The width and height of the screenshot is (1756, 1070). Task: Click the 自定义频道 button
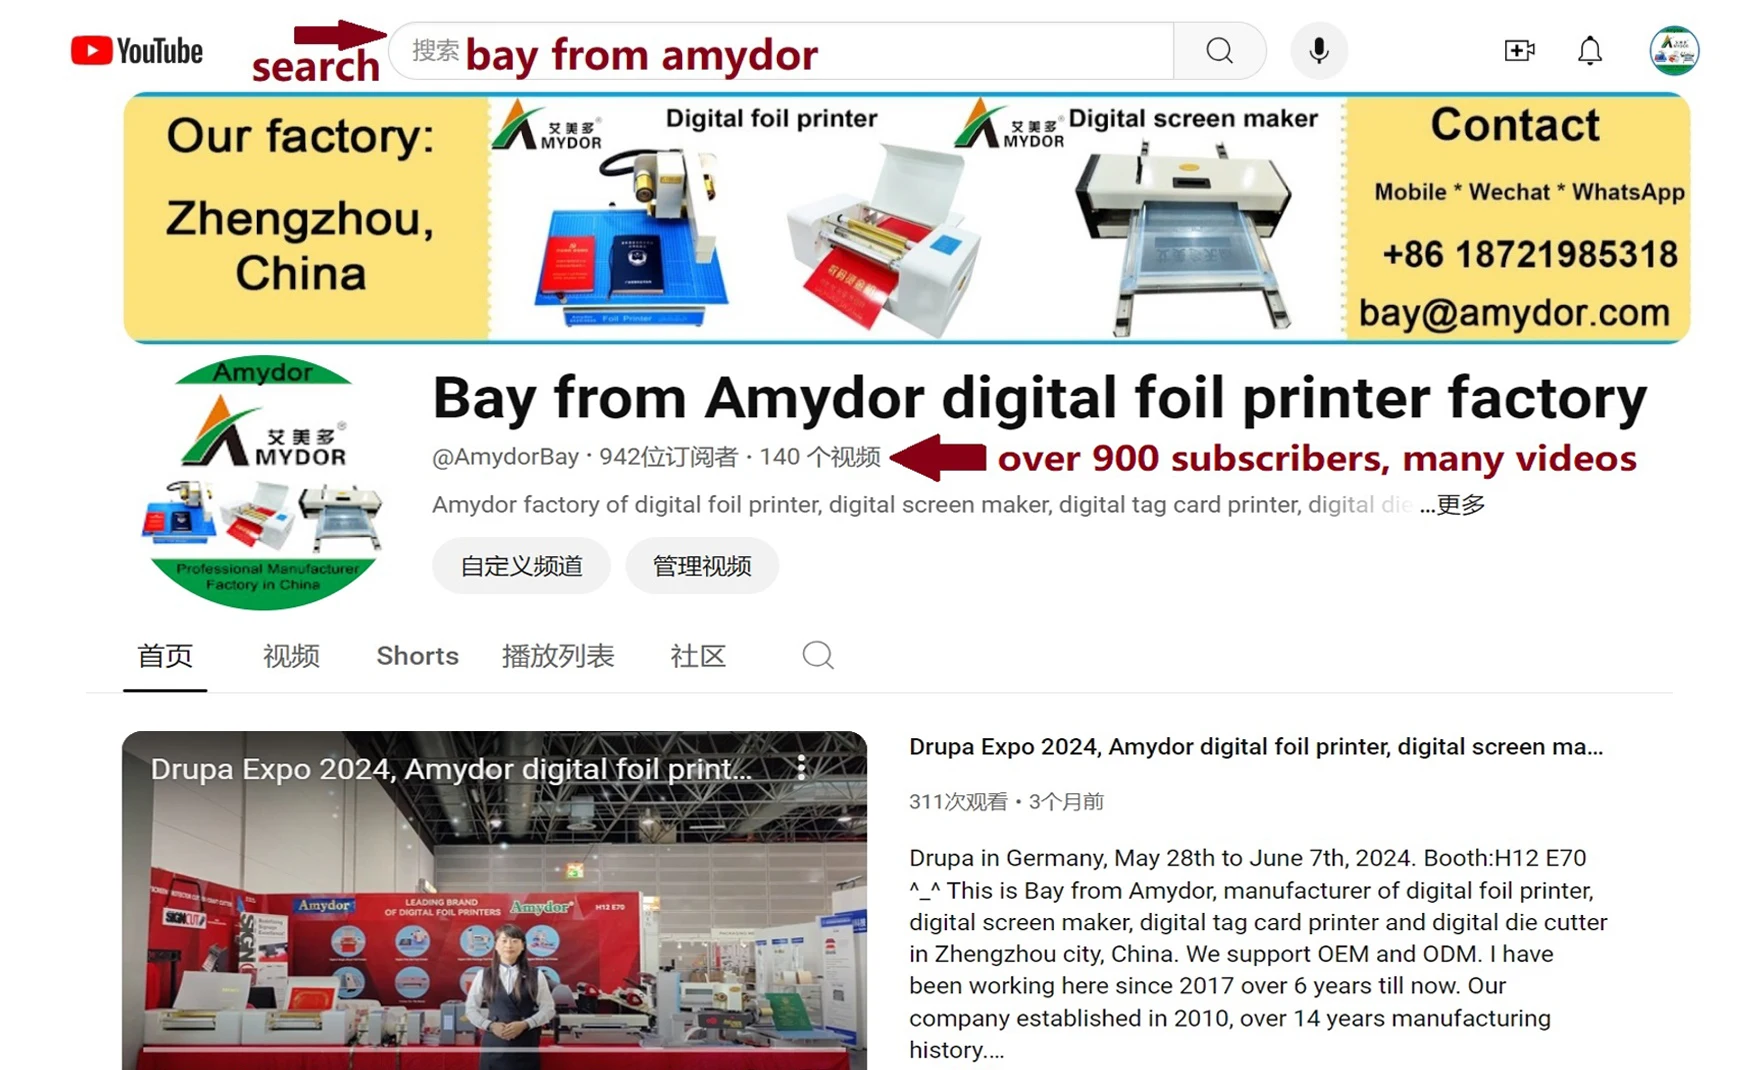[521, 566]
